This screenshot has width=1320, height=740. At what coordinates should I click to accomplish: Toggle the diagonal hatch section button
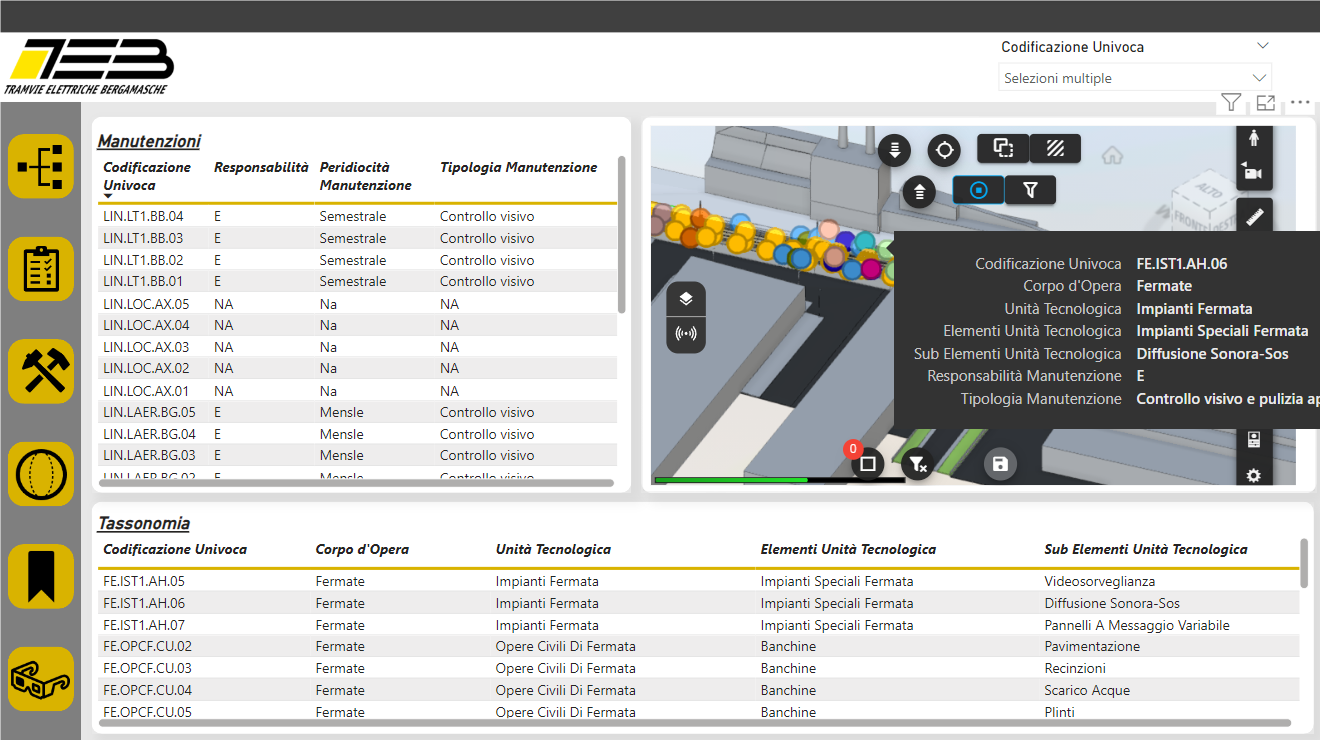coord(1055,149)
